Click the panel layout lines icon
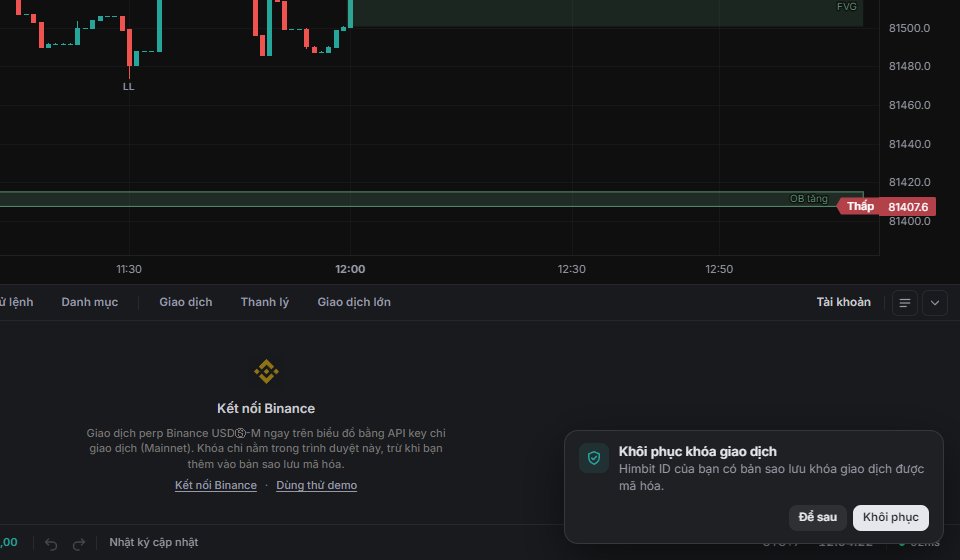Image resolution: width=960 pixels, height=560 pixels. point(904,303)
